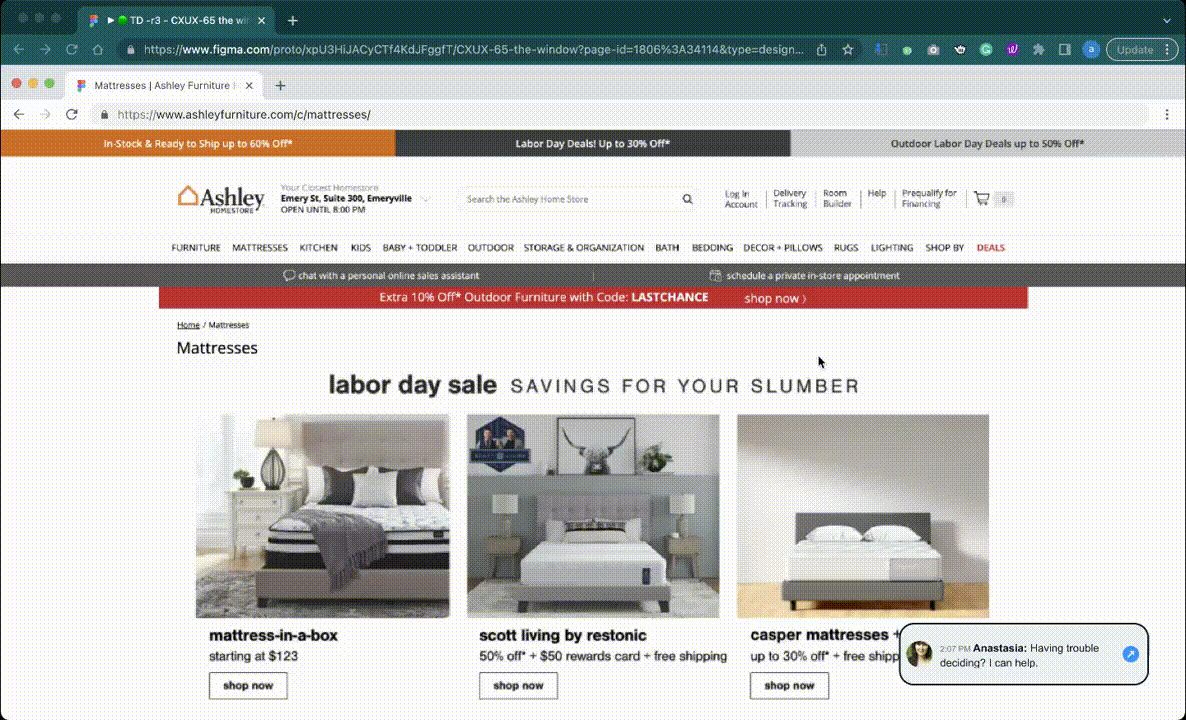Open the inner browser three-dot menu

click(1167, 114)
